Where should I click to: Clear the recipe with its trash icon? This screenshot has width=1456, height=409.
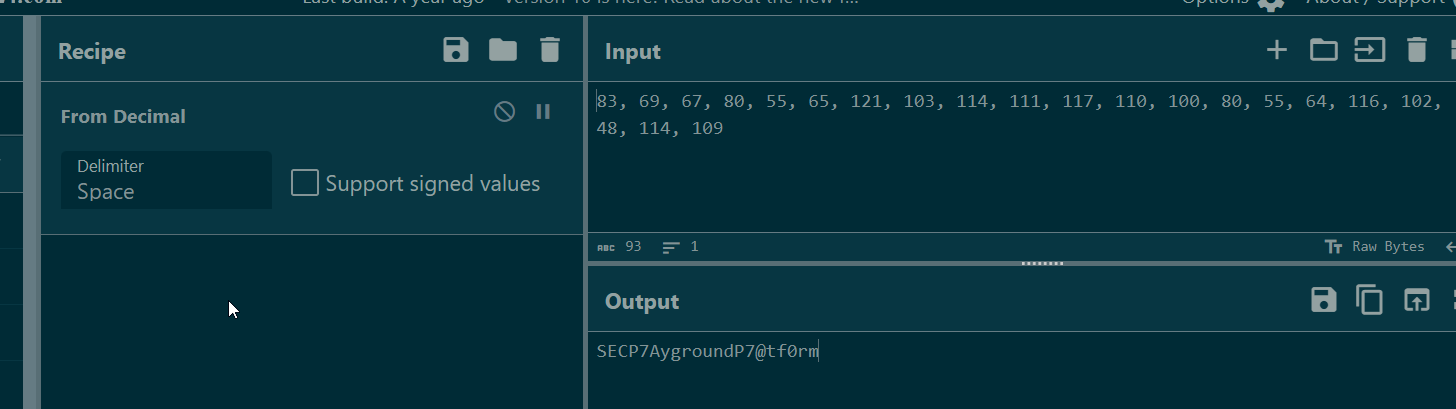click(x=550, y=50)
